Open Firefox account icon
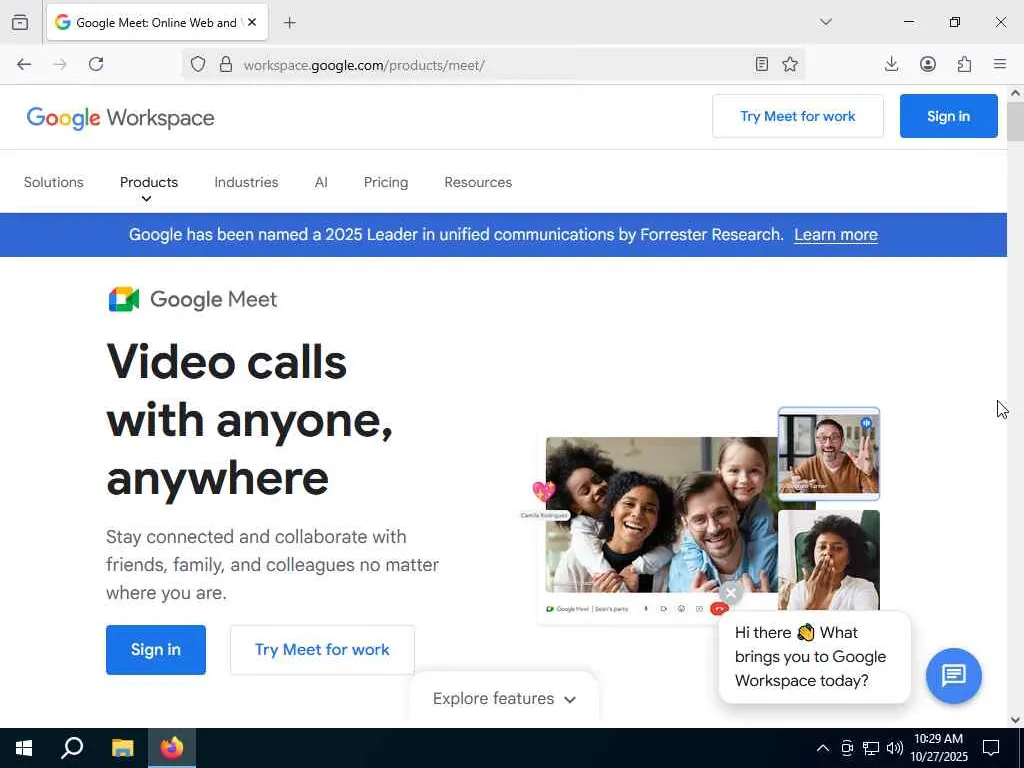The image size is (1024, 768). pyautogui.click(x=928, y=64)
